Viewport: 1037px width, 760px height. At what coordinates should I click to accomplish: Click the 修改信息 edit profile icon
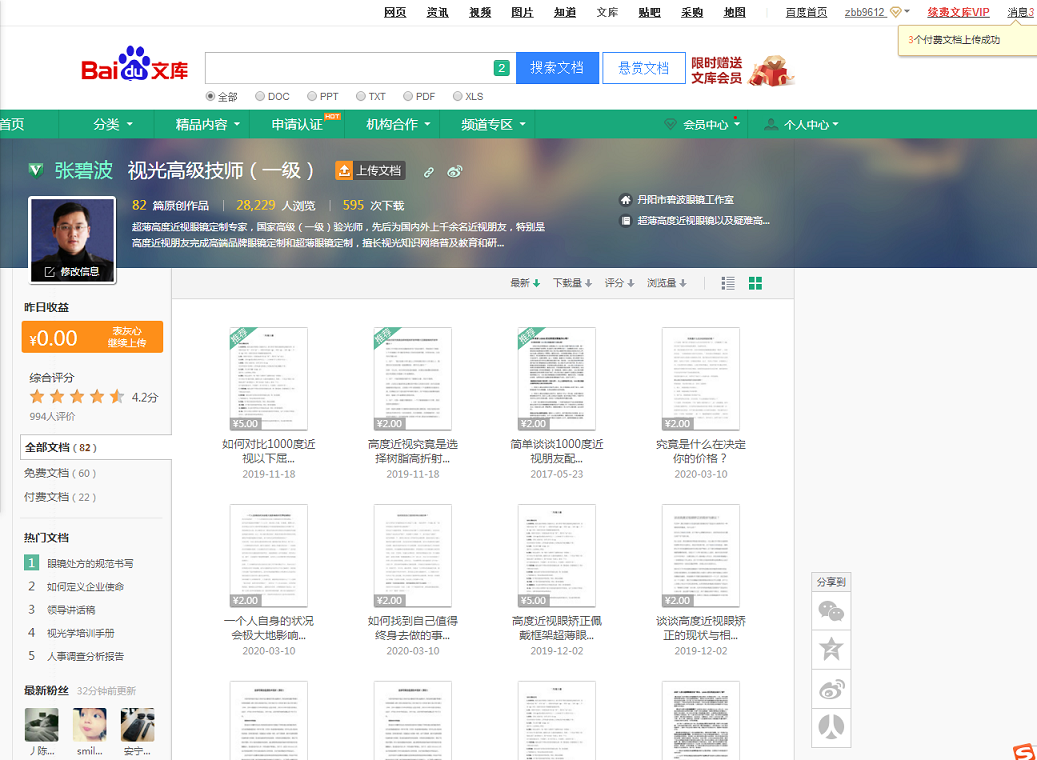[49, 272]
